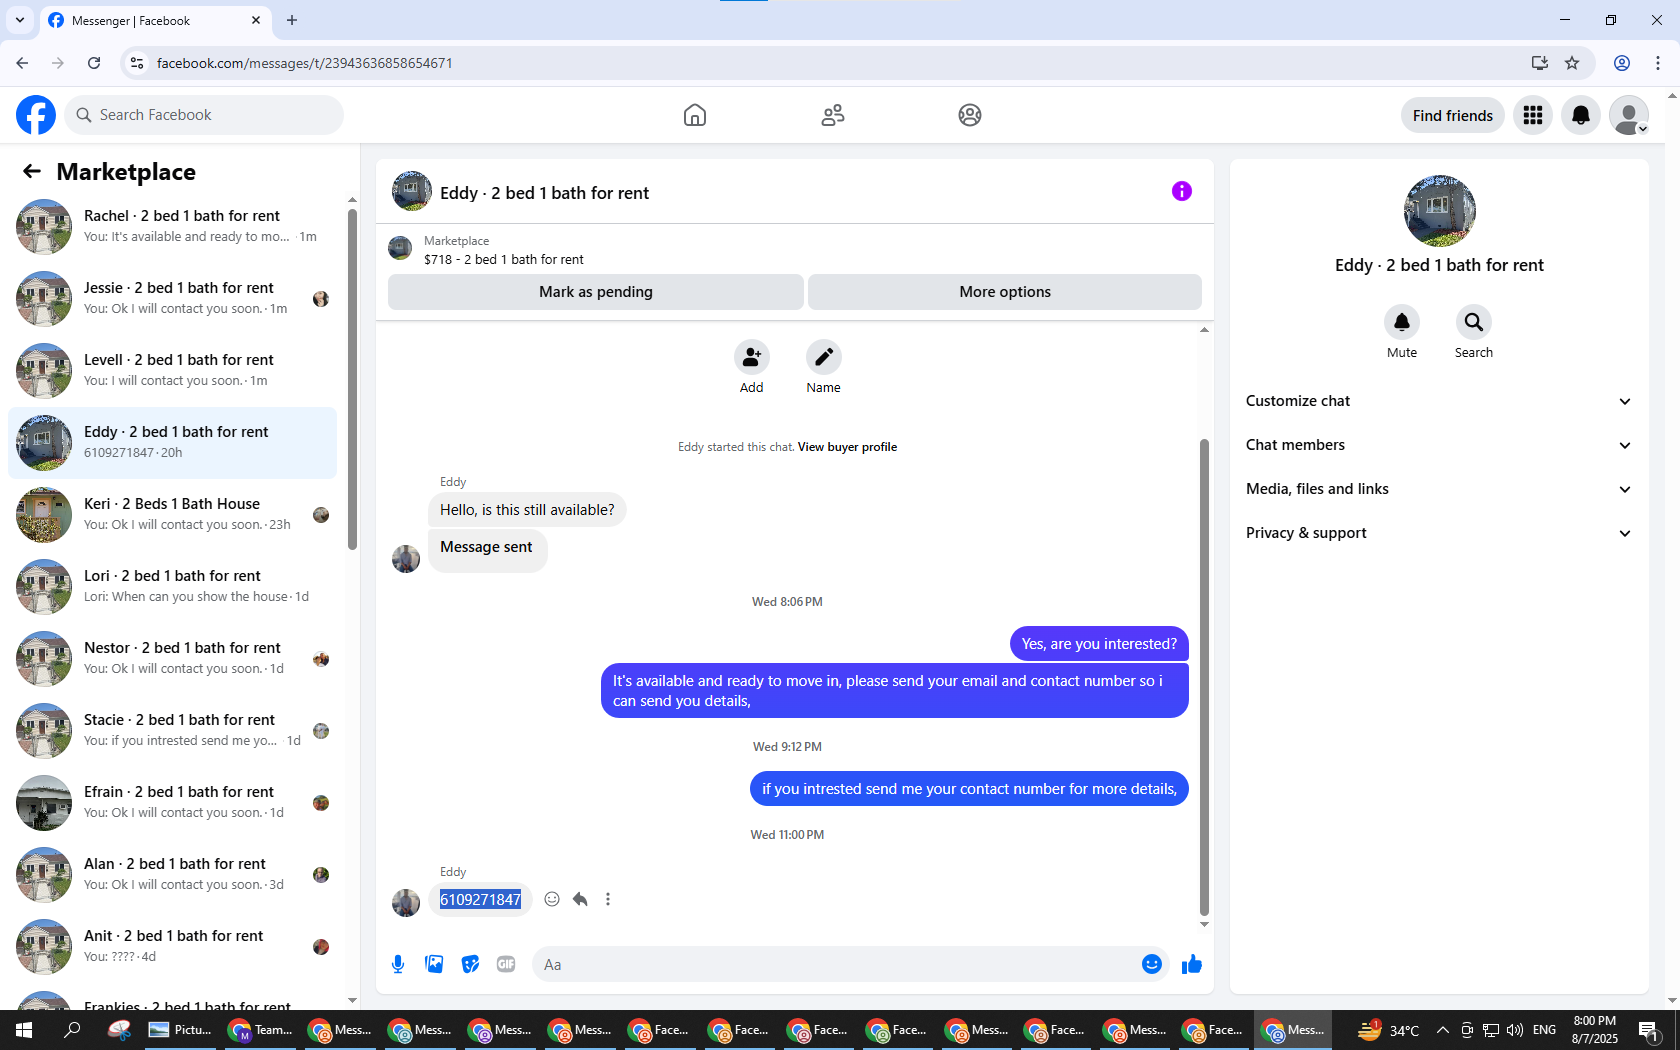The image size is (1680, 1050).
Task: Click the install app icon in address bar
Action: [1540, 63]
